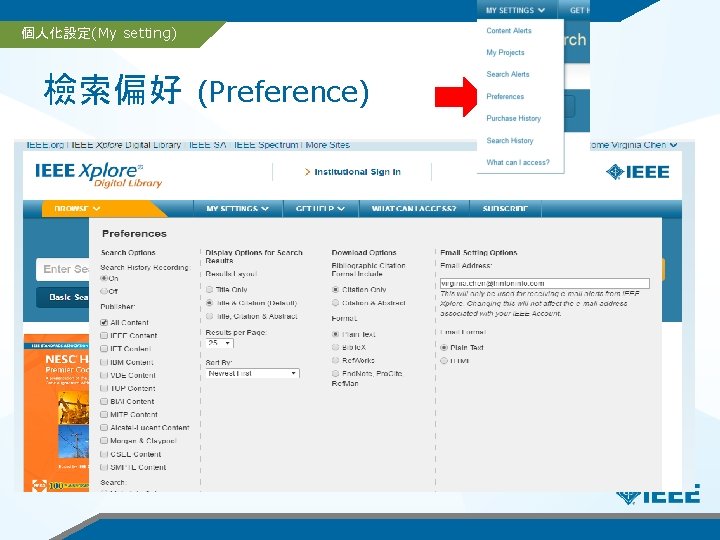Click the Enter Search Term box

coord(63,269)
